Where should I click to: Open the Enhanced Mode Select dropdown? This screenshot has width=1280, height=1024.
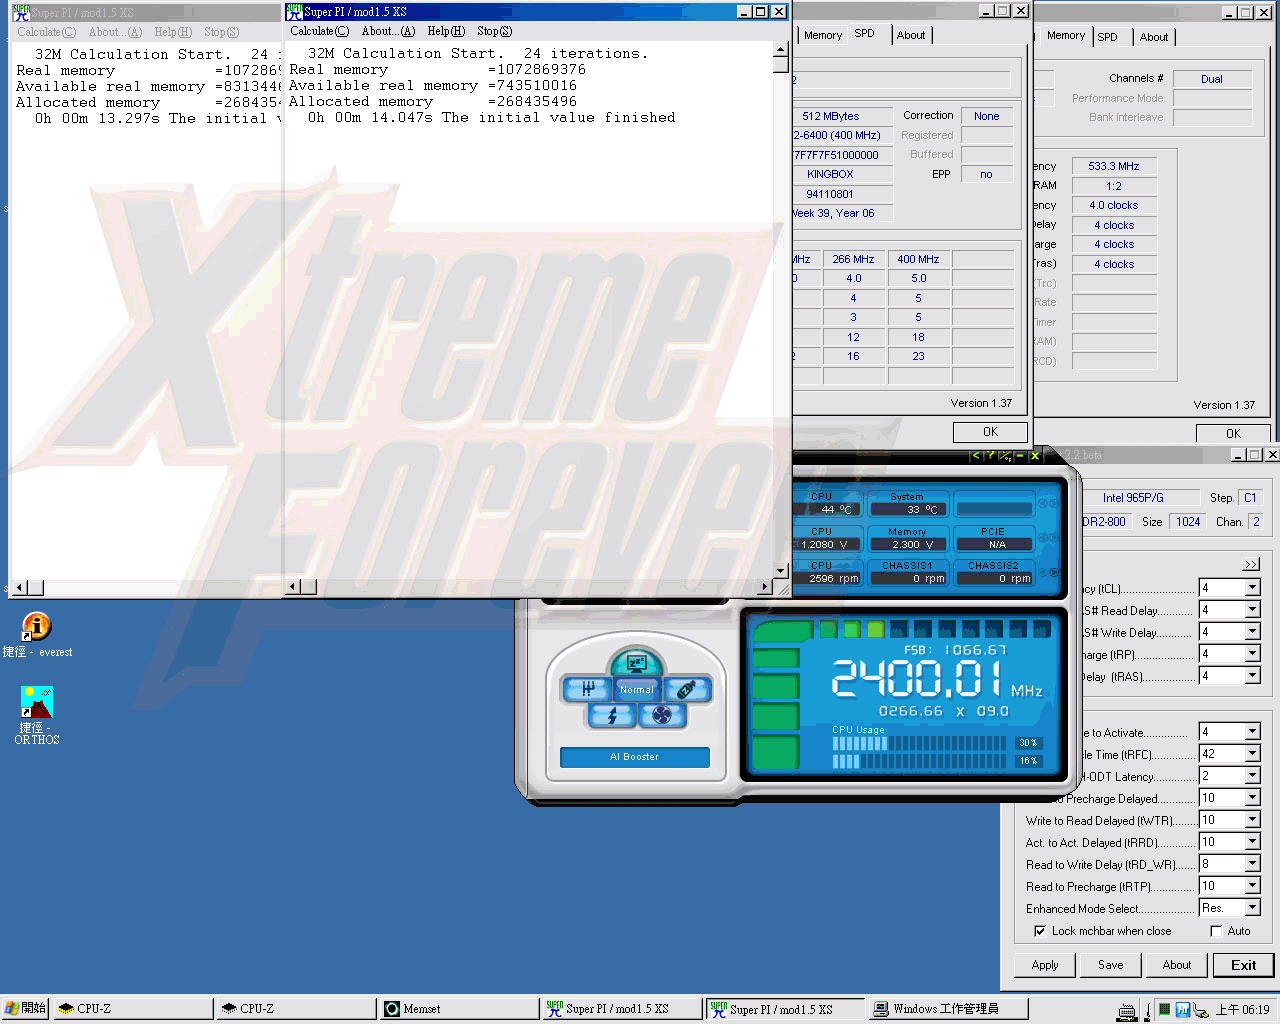(x=1252, y=908)
